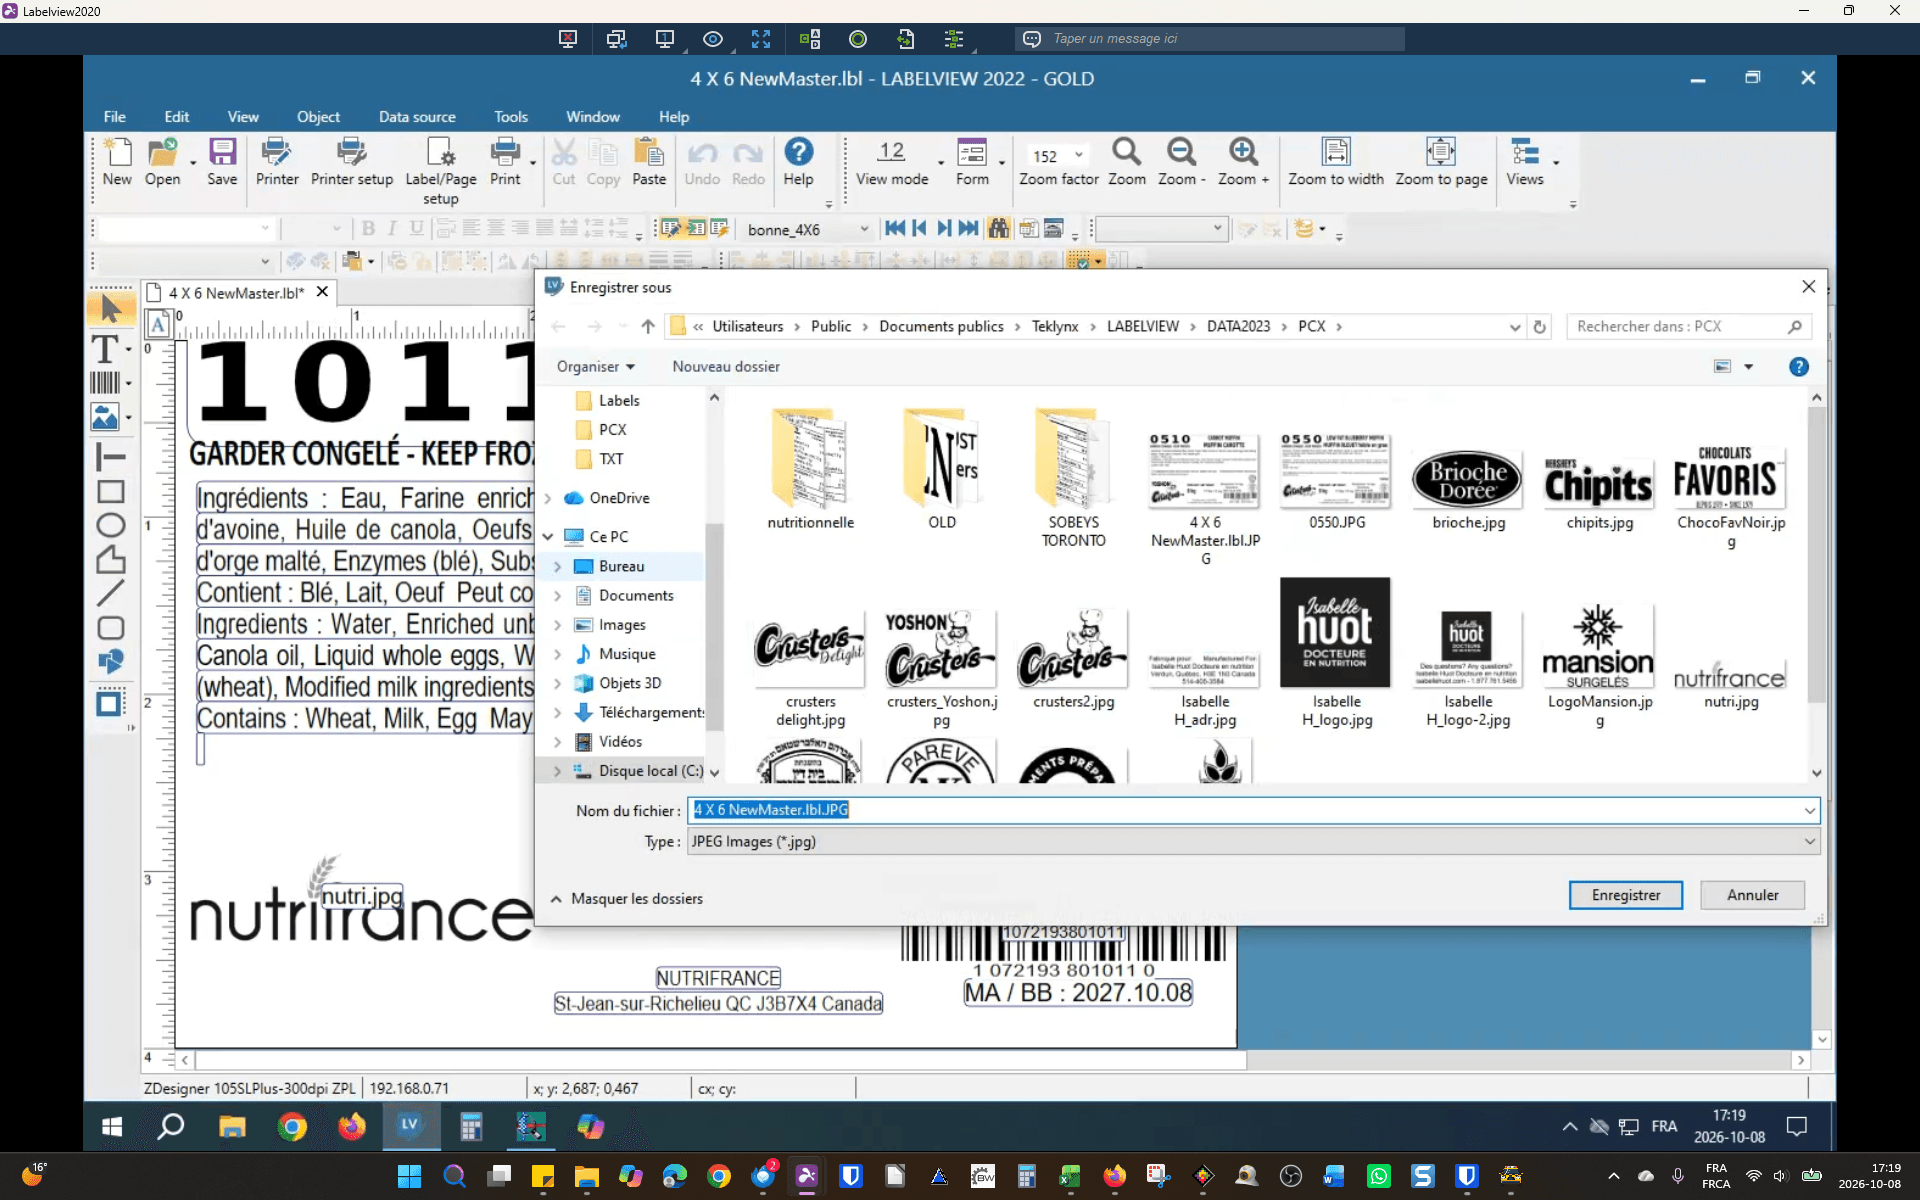Collapse folders with Masquer les dossiers
This screenshot has height=1200, width=1920.
click(x=626, y=898)
